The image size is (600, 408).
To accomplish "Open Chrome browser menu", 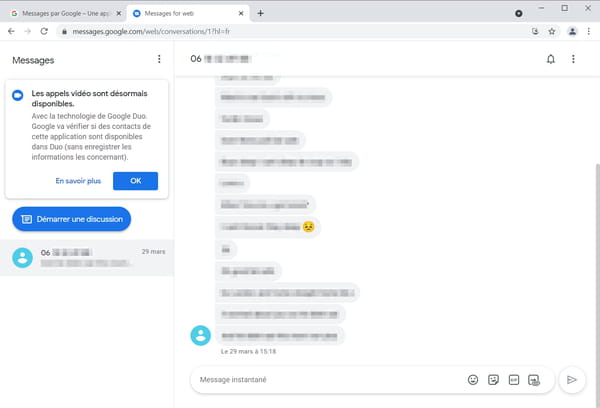I will tap(589, 31).
